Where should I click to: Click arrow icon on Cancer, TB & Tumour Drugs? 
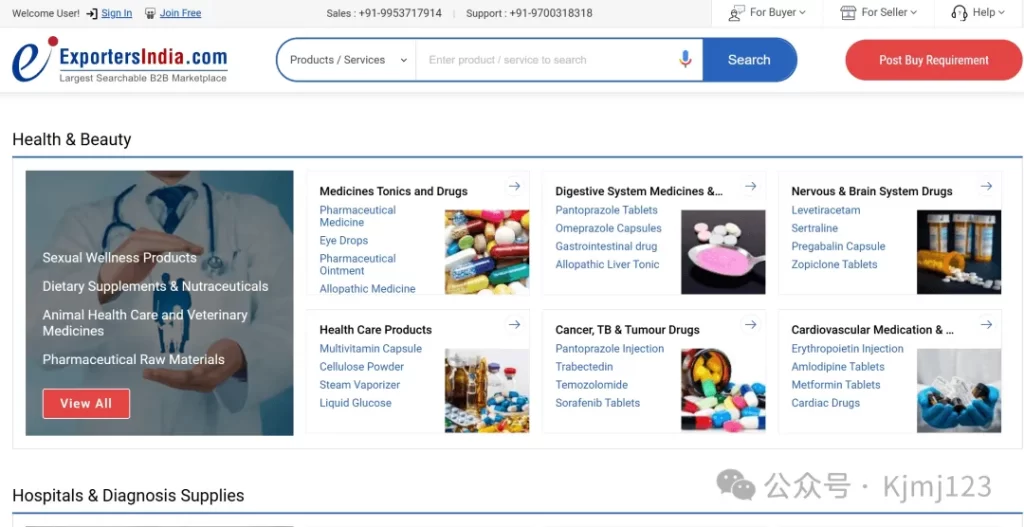coord(750,325)
